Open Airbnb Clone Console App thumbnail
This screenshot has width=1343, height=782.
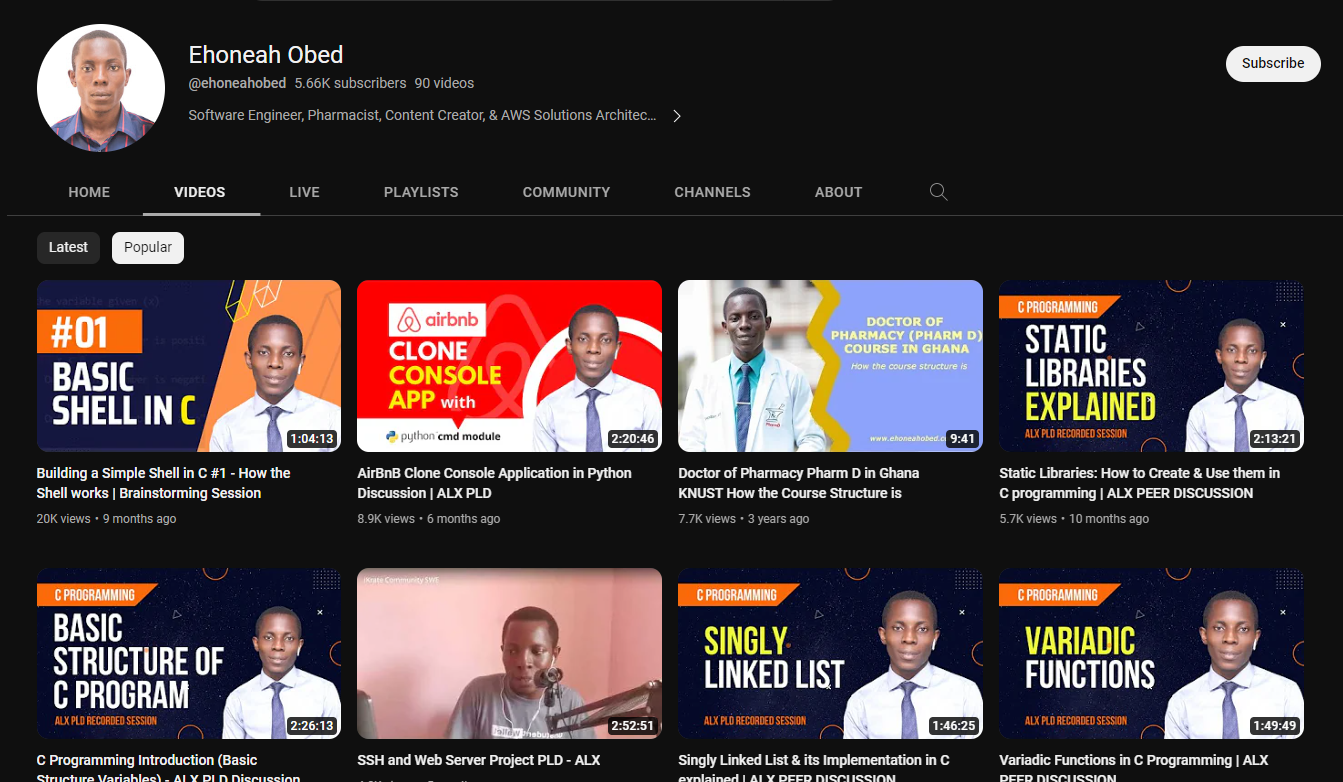pos(509,366)
